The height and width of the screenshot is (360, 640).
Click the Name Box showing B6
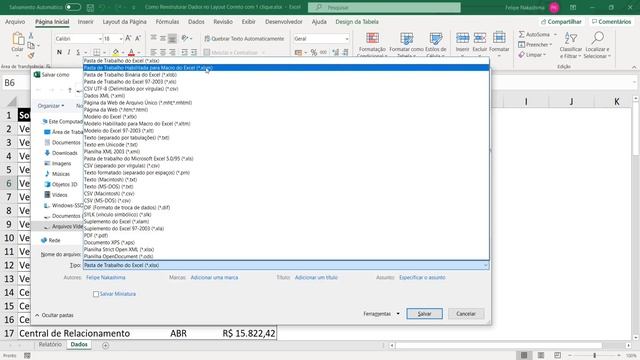[16, 83]
